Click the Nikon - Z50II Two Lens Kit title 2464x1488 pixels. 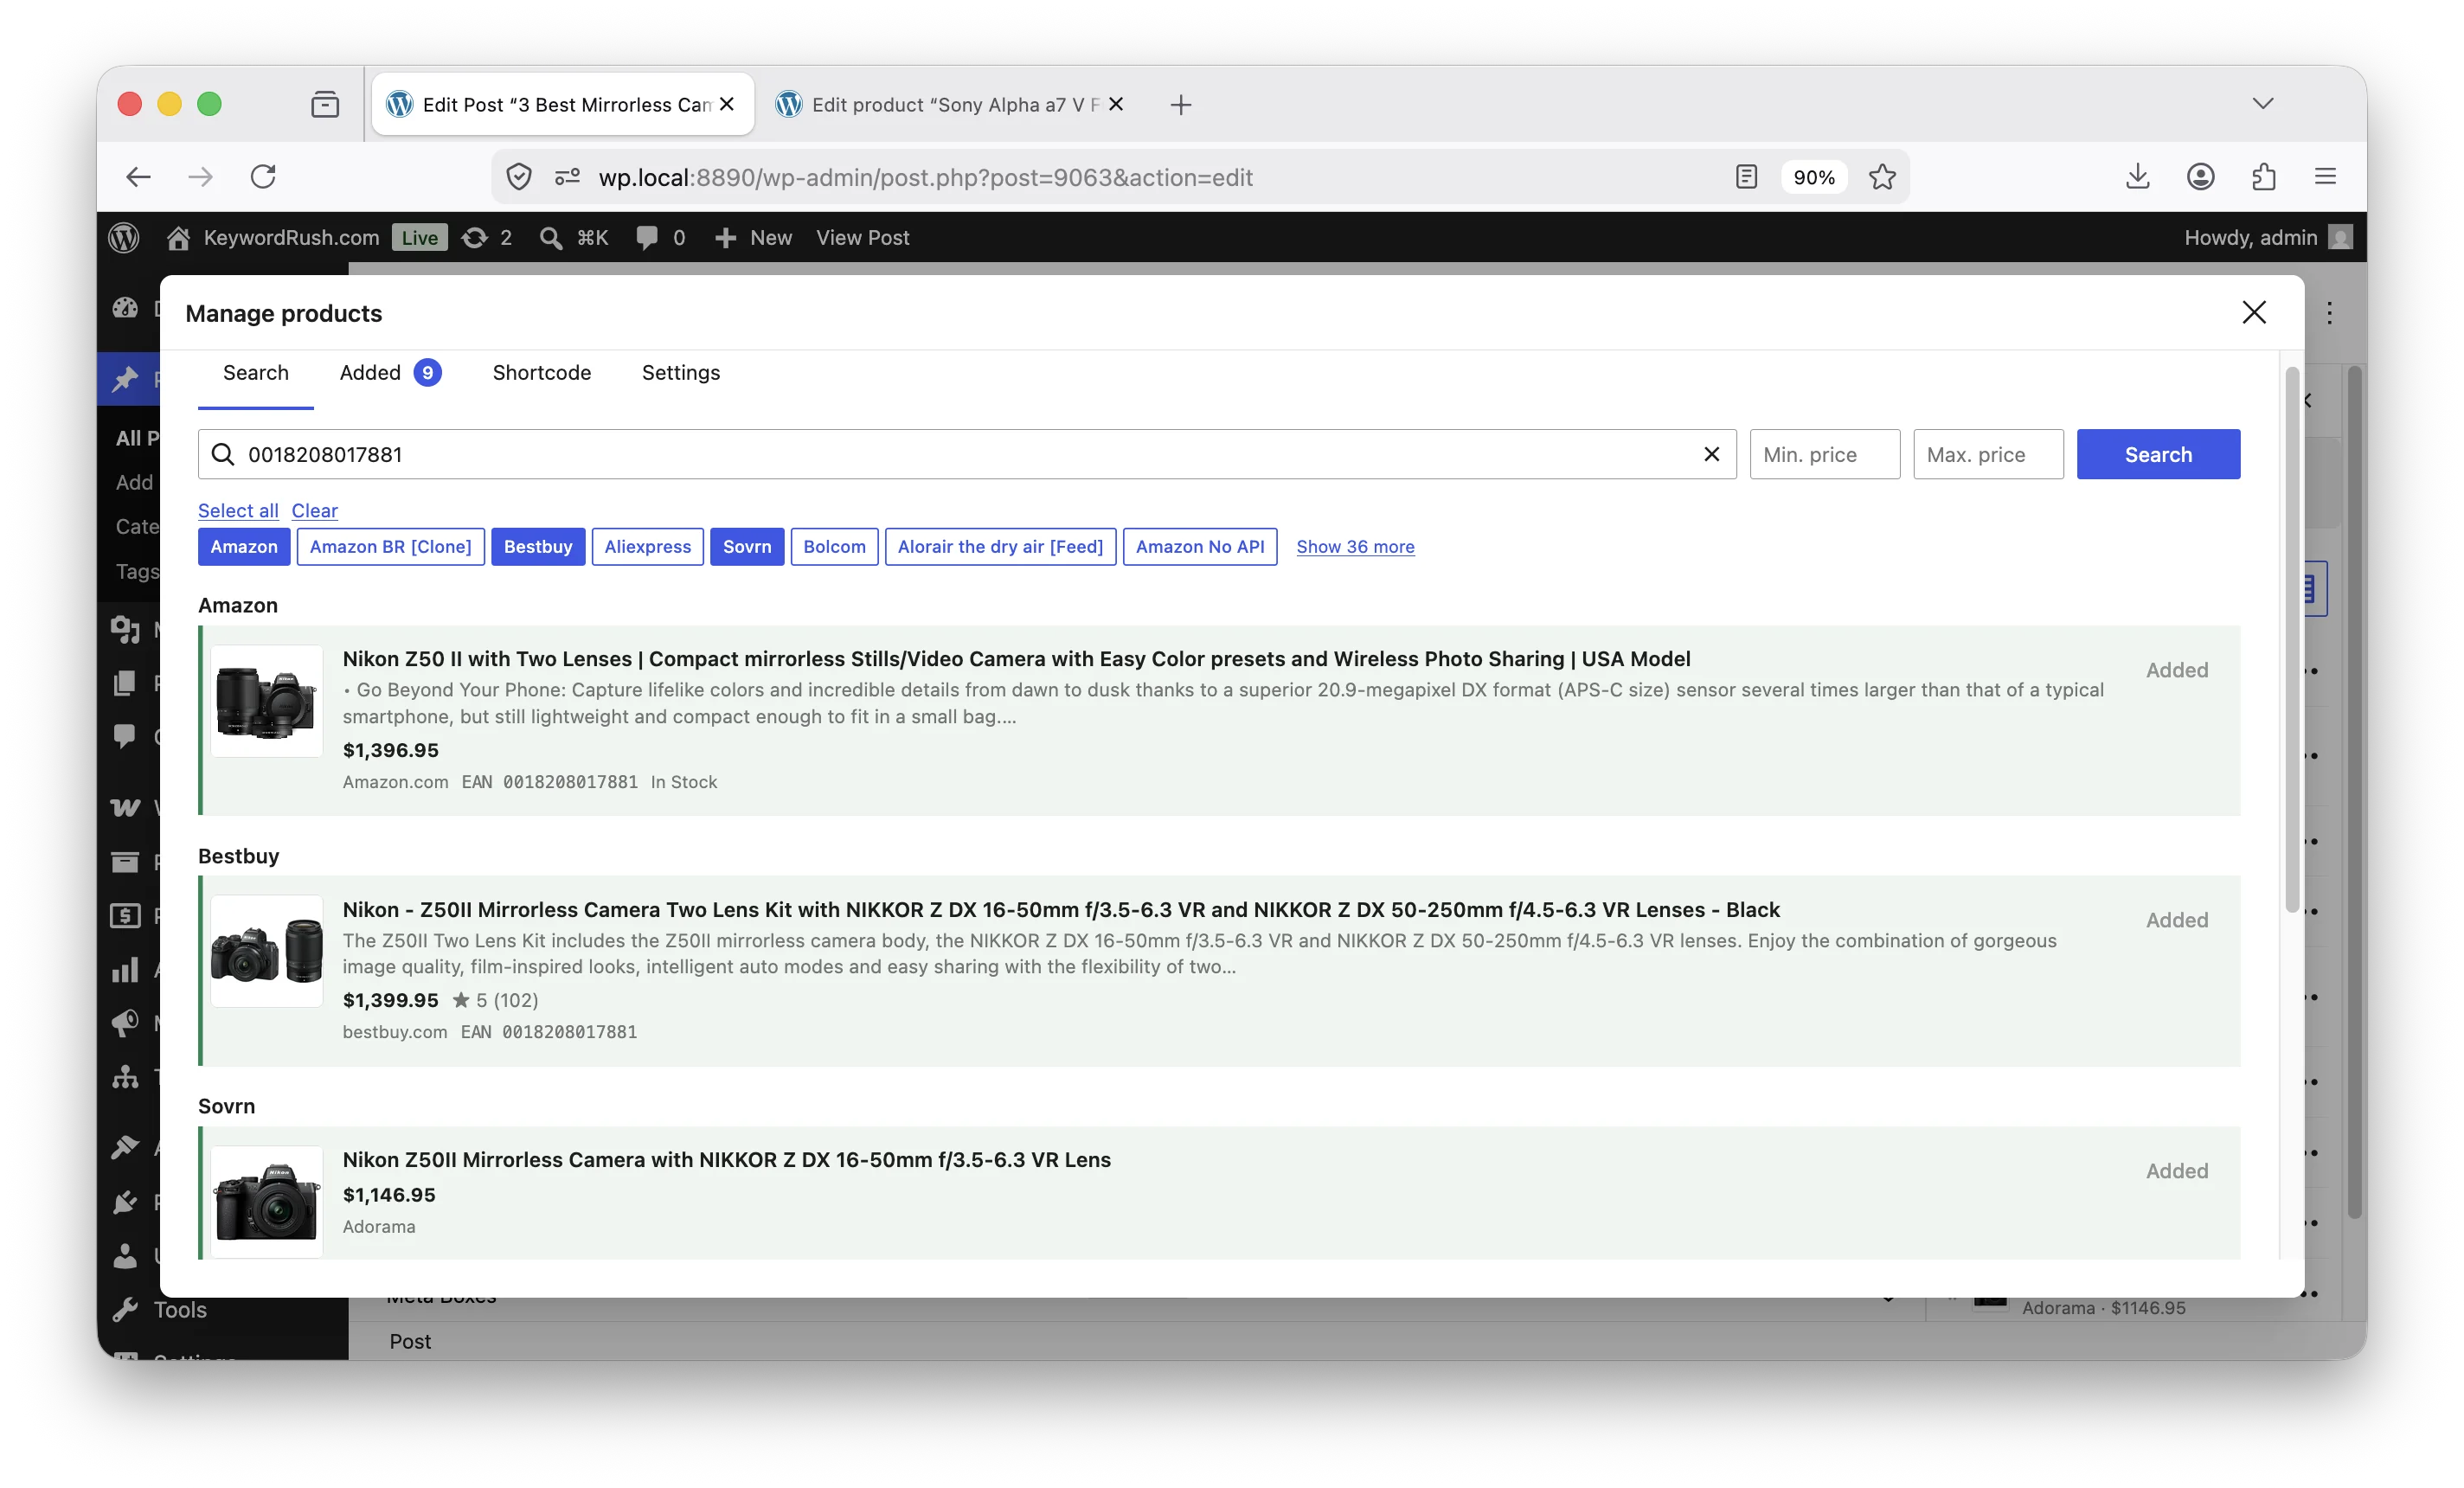pos(1061,909)
